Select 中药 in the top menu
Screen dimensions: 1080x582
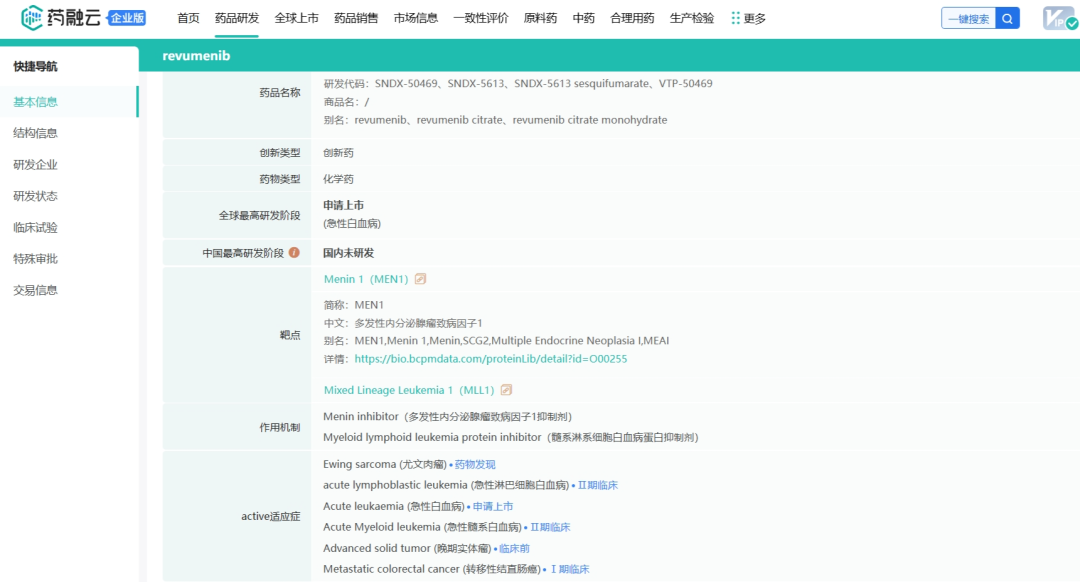[x=583, y=19]
